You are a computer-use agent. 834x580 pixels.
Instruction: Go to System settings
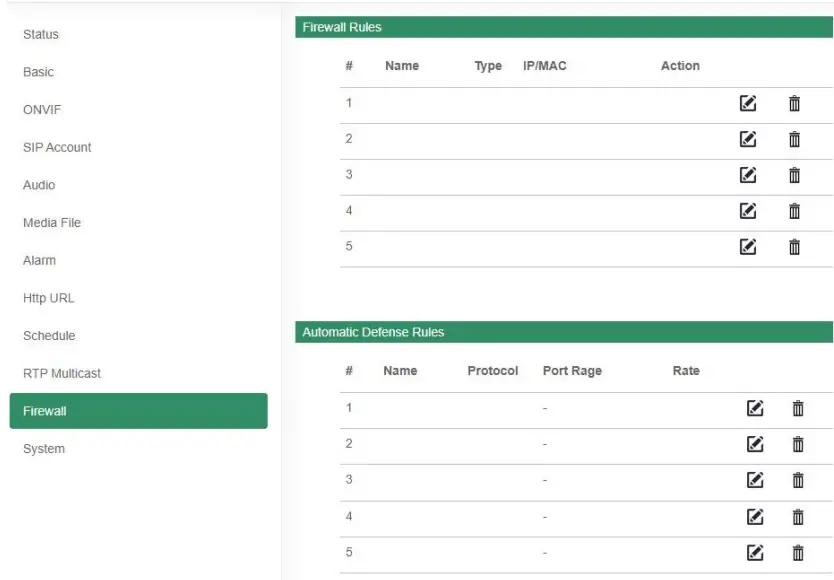click(44, 449)
